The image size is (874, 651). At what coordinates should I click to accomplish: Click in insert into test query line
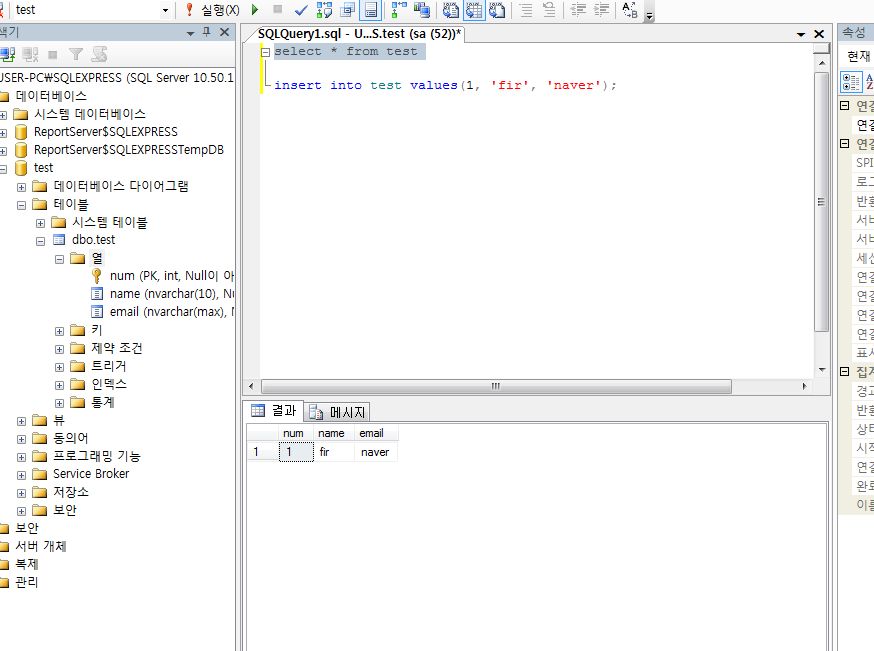click(x=445, y=85)
